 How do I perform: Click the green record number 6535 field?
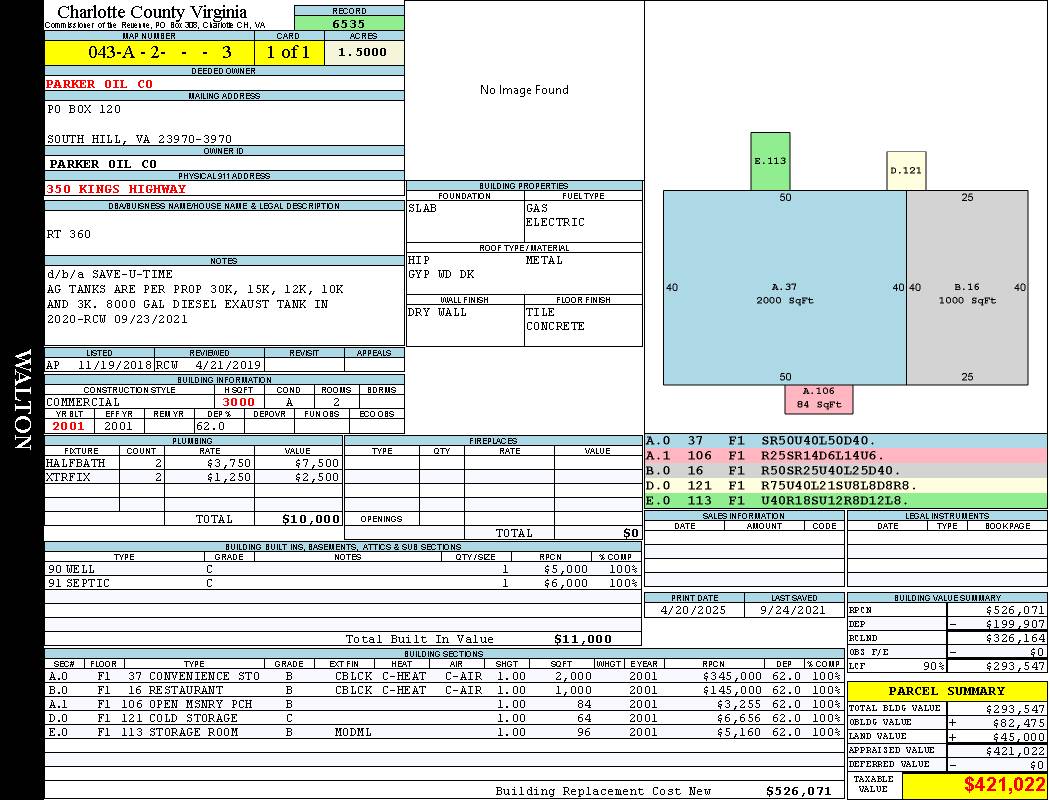349,23
